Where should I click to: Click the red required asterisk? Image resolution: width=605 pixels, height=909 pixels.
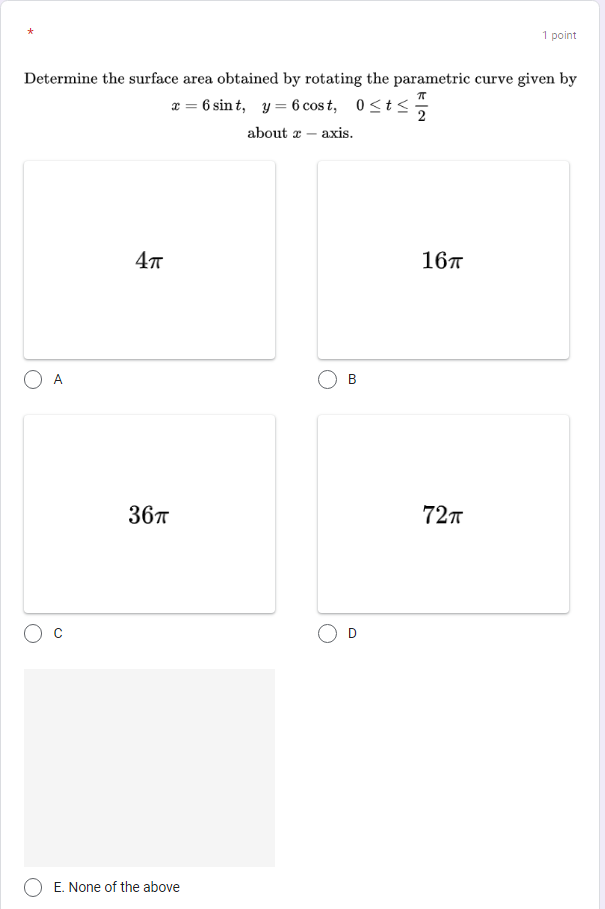(29, 33)
